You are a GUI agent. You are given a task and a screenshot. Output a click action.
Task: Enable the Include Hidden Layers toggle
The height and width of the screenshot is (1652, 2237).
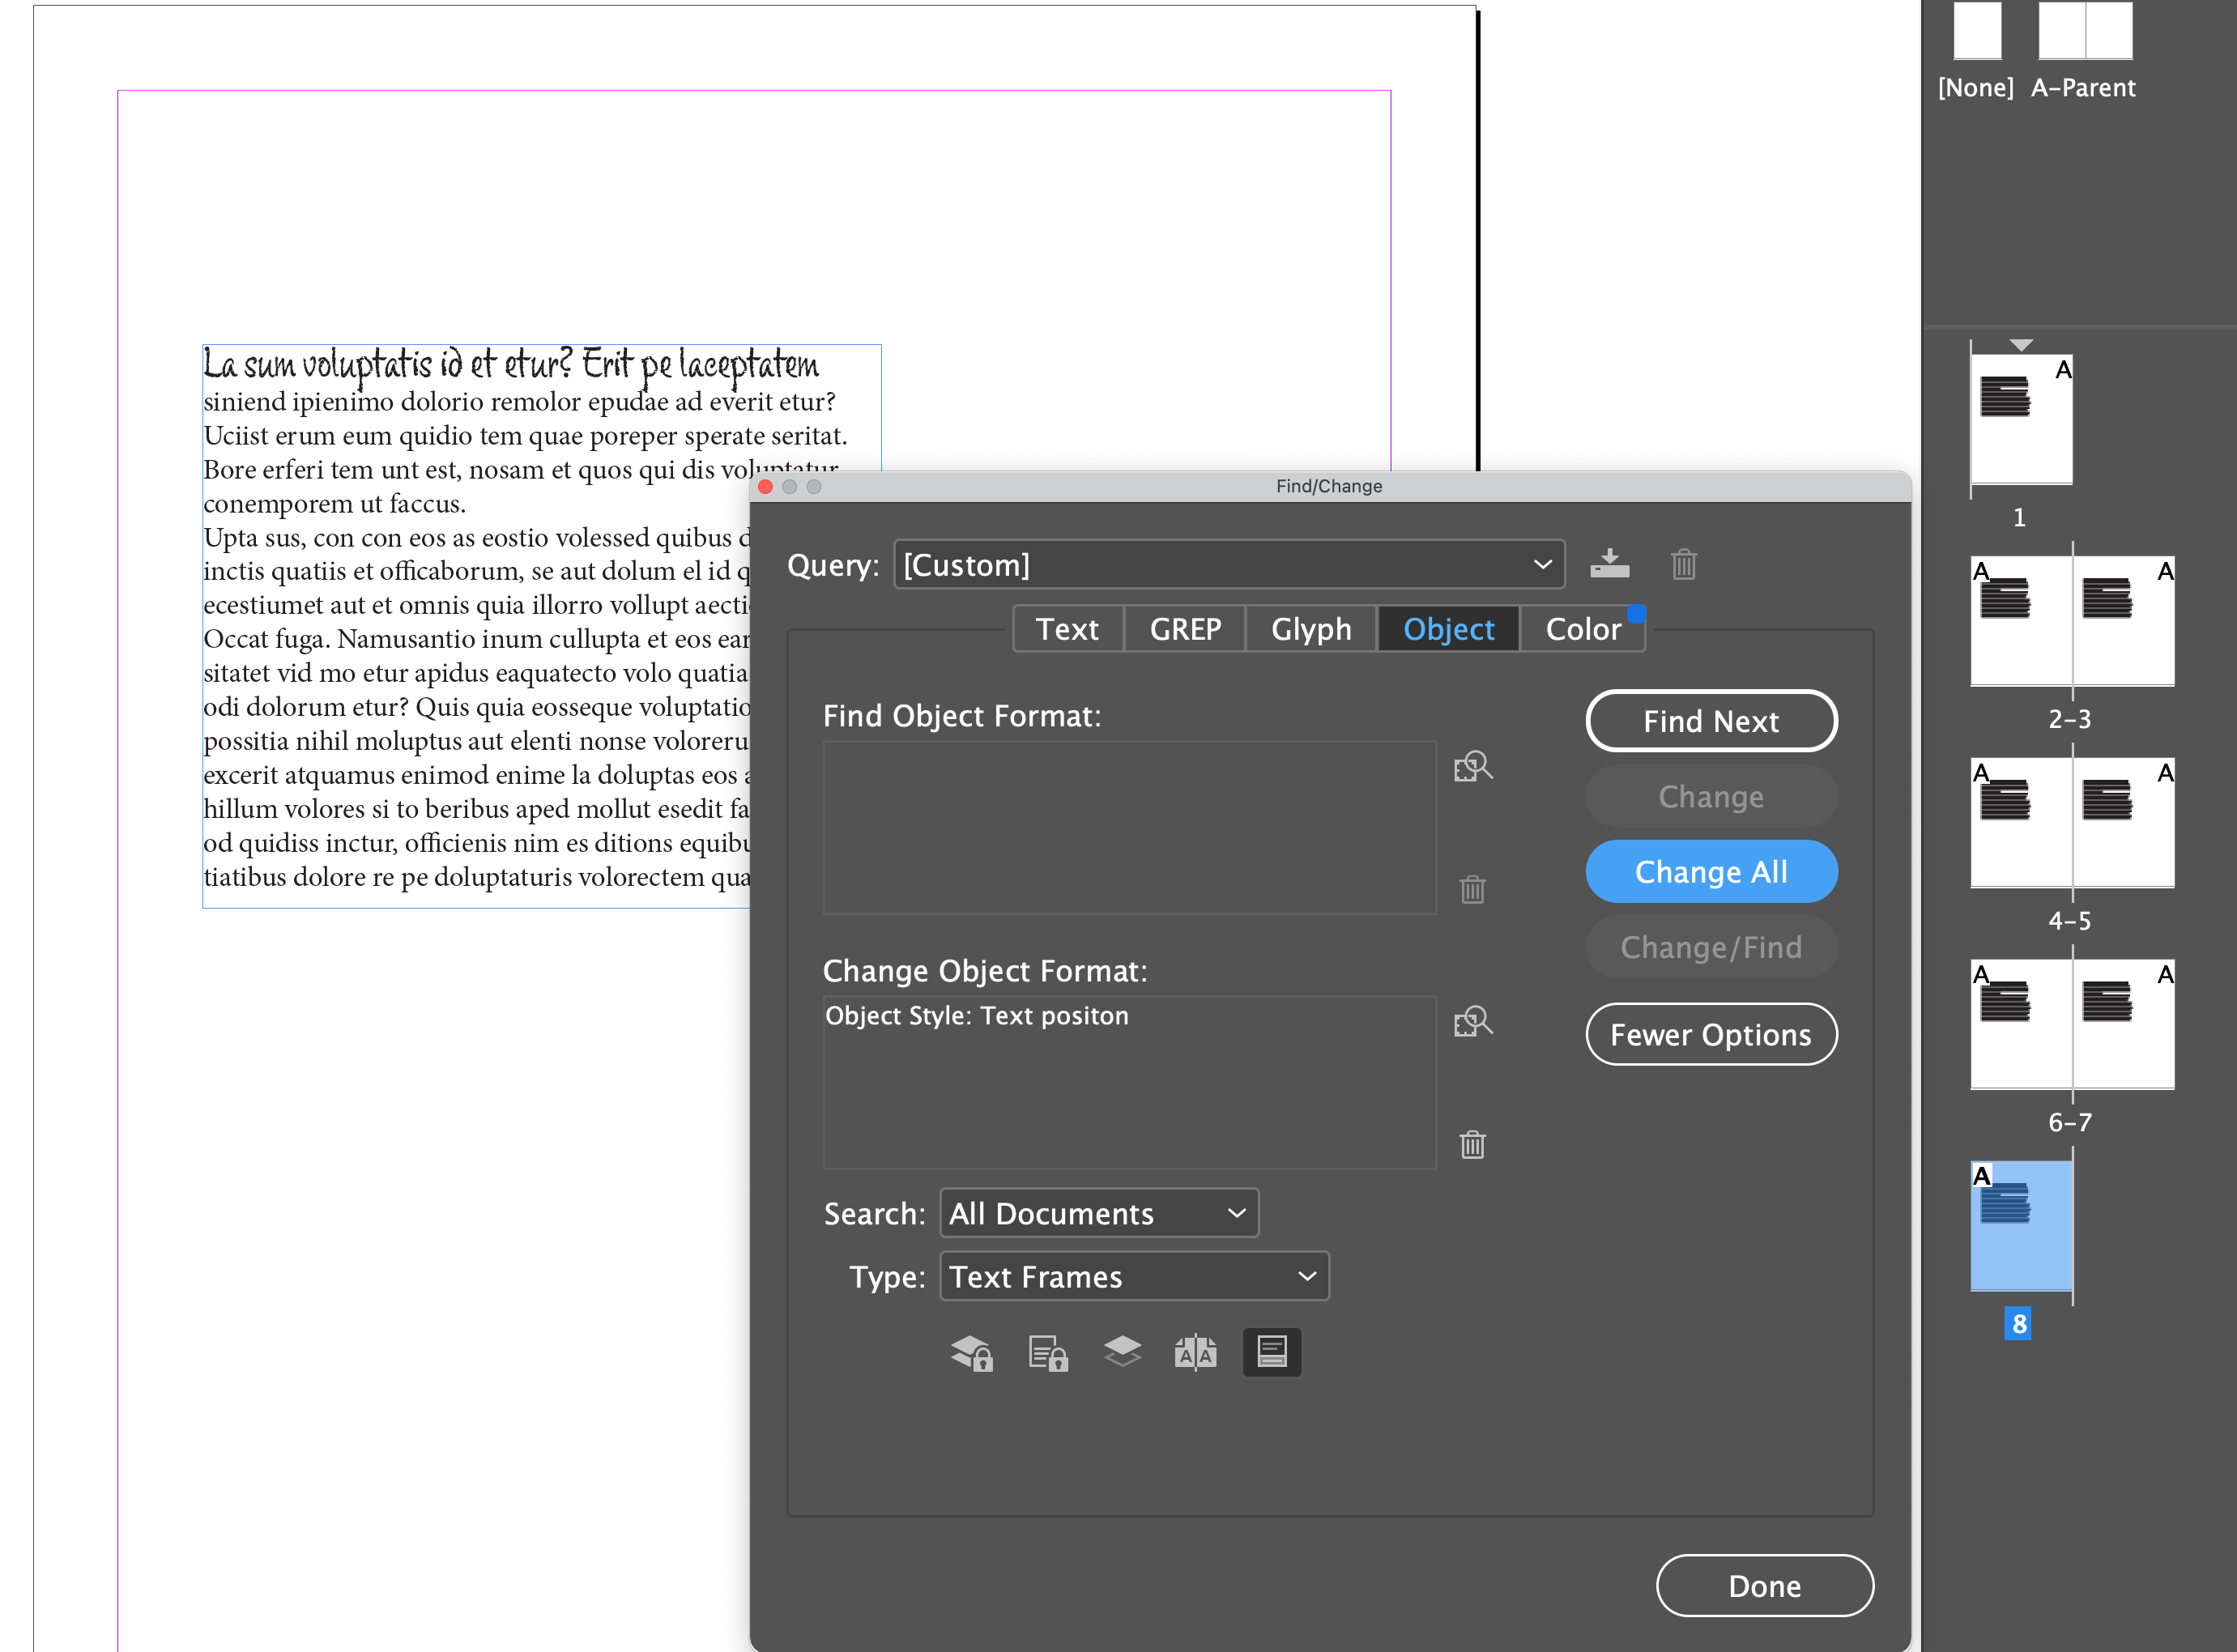pos(1122,1352)
